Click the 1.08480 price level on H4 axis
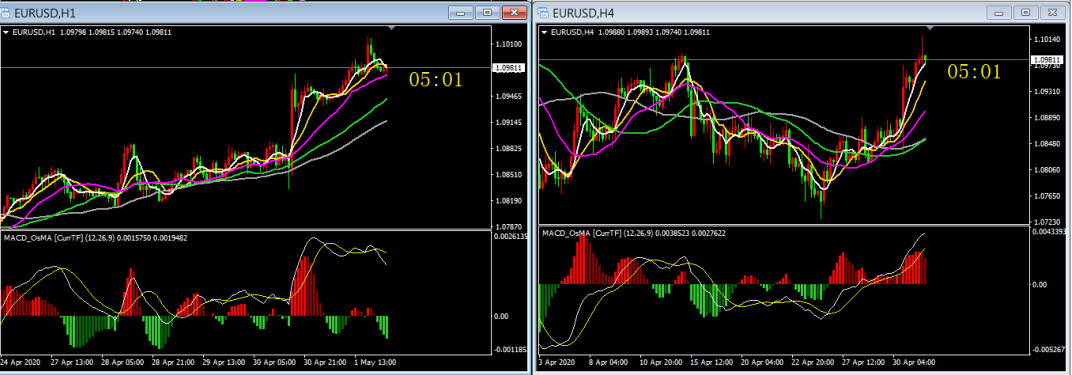 tap(1046, 144)
